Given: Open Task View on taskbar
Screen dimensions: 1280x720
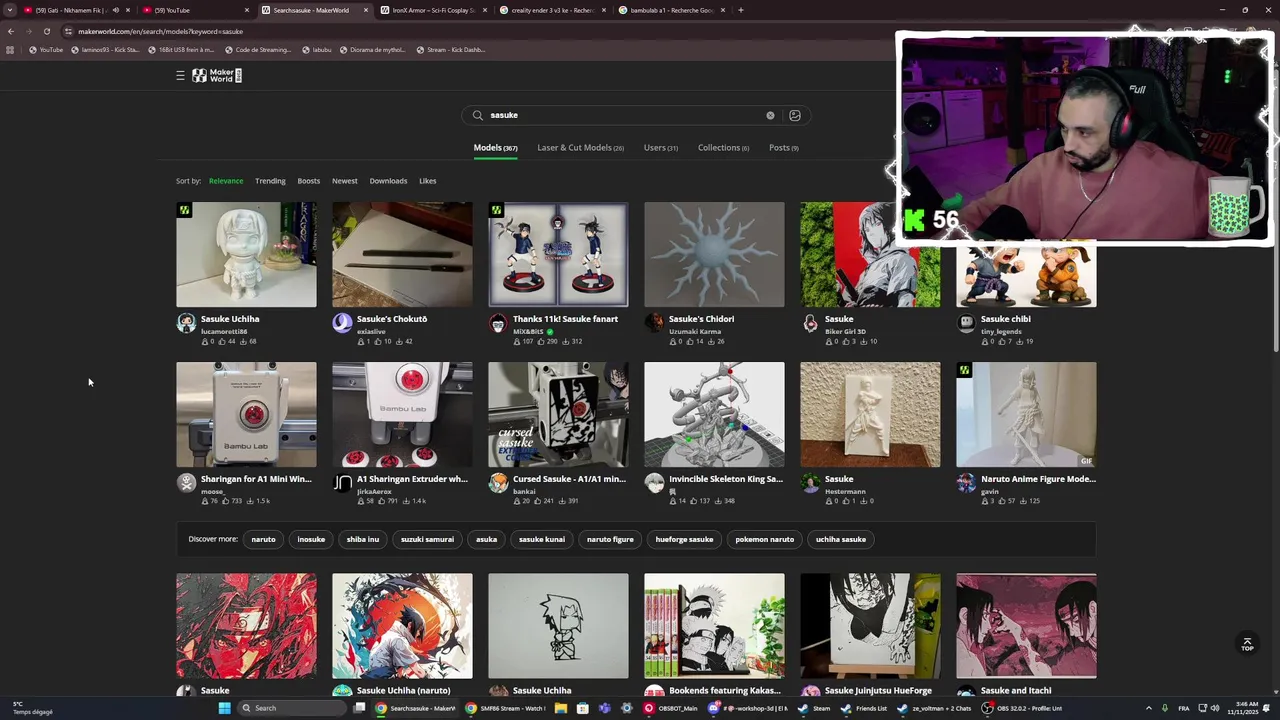Looking at the screenshot, I should [x=360, y=708].
